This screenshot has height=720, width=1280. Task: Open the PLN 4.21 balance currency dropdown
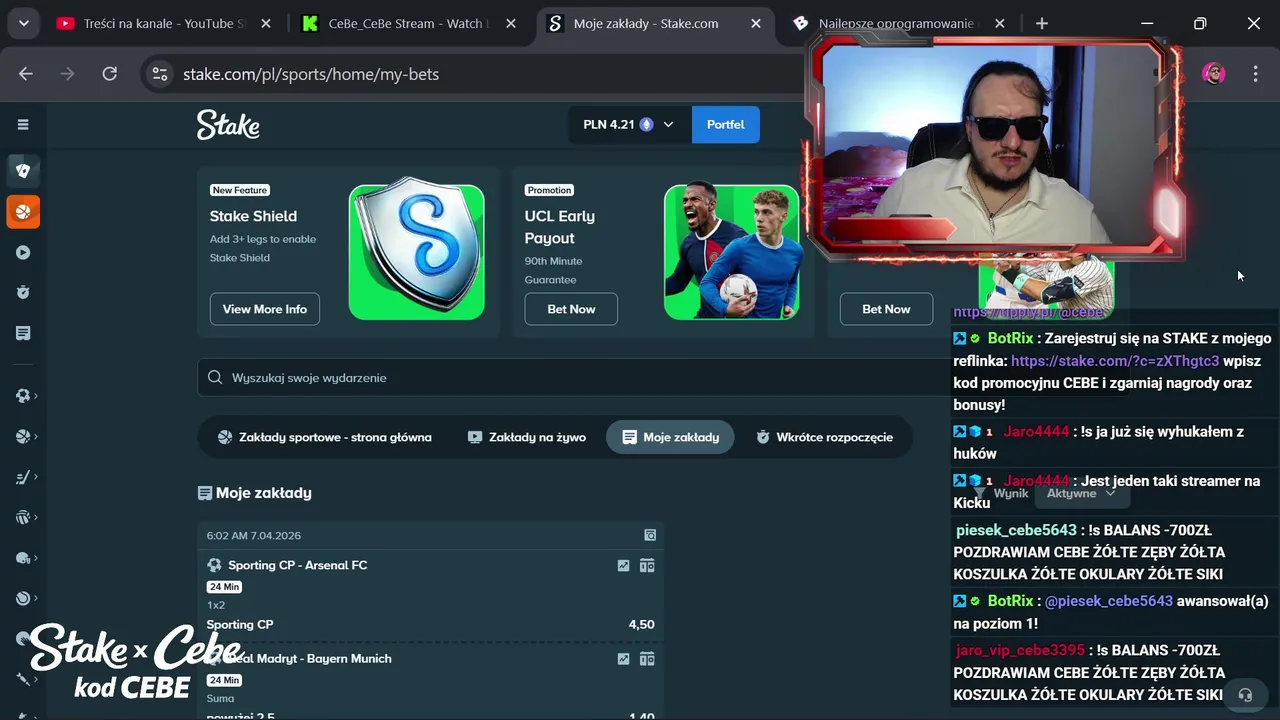pyautogui.click(x=629, y=125)
